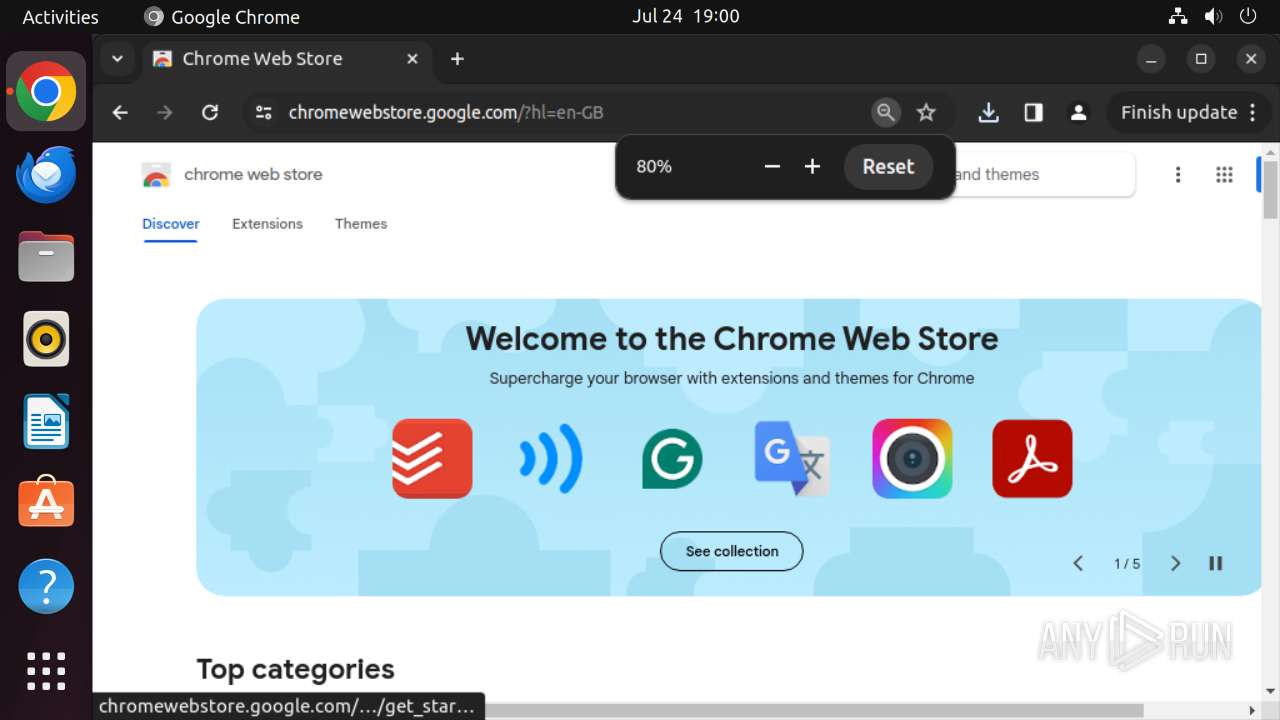Click the address bar URL

pyautogui.click(x=446, y=113)
